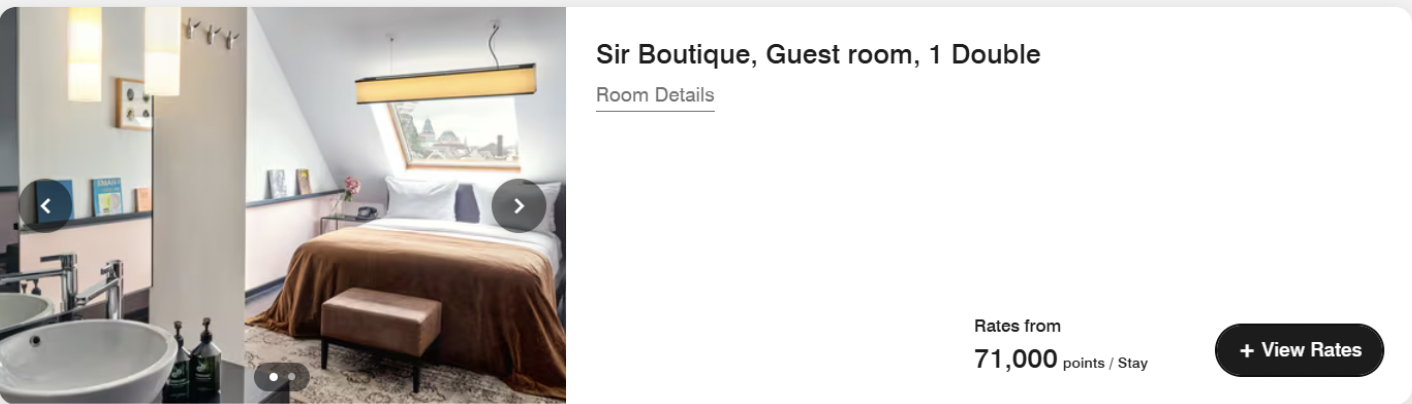Image resolution: width=1412 pixels, height=404 pixels.
Task: Click the View Rates button
Action: click(x=1299, y=350)
